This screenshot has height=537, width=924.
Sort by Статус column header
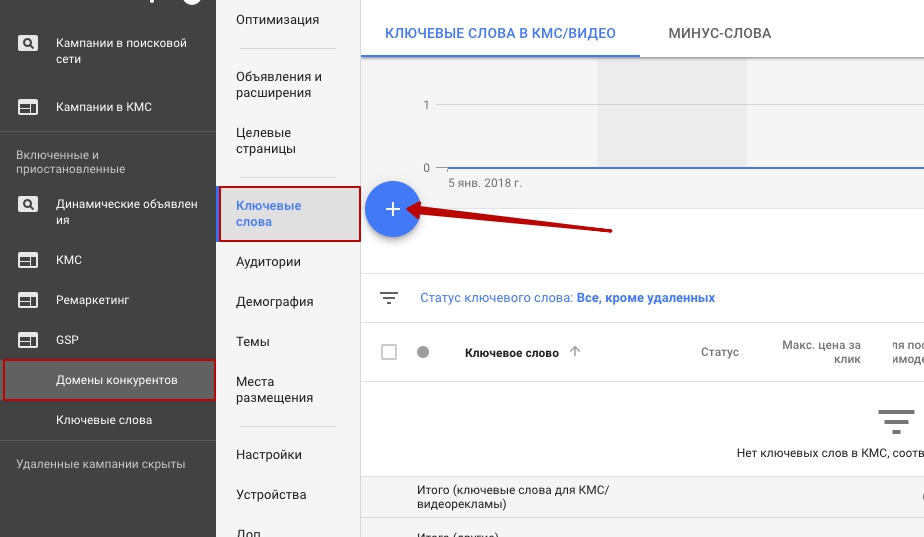[720, 352]
